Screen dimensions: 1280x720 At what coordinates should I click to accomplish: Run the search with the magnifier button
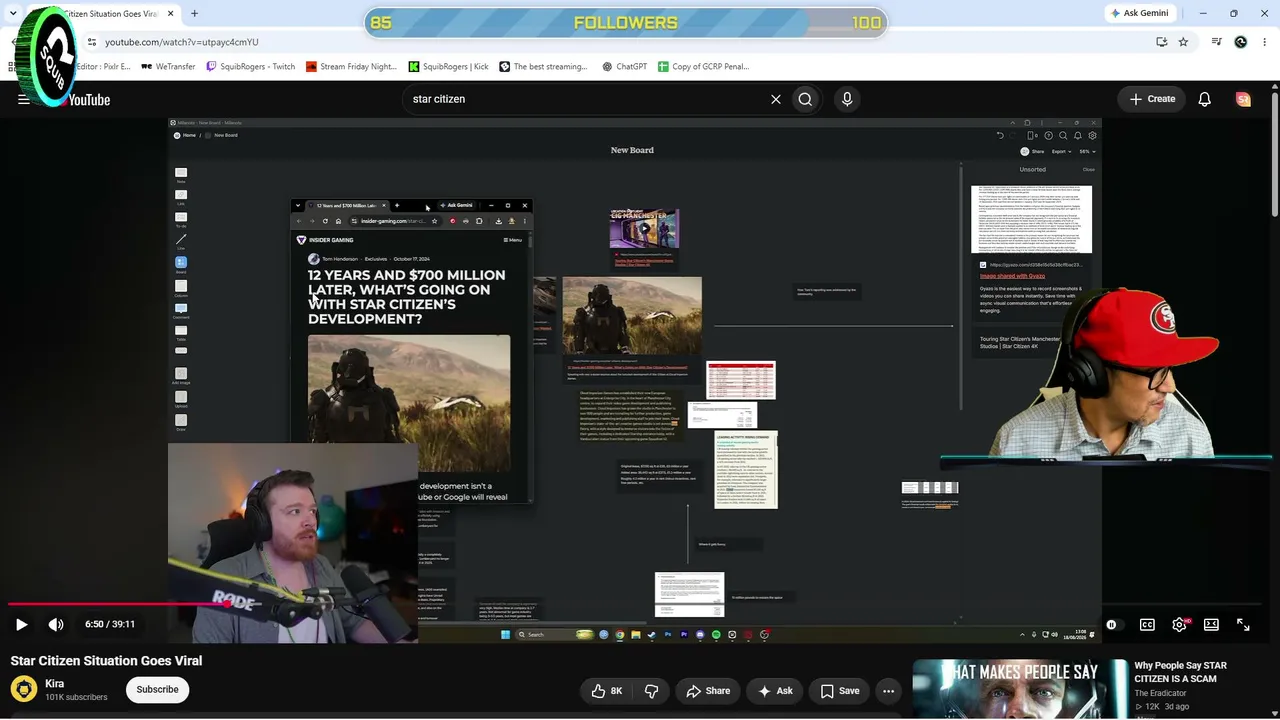pos(805,99)
